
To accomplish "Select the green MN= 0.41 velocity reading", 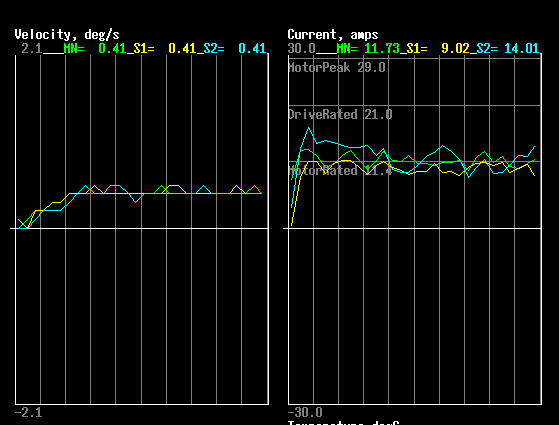I will pos(95,48).
